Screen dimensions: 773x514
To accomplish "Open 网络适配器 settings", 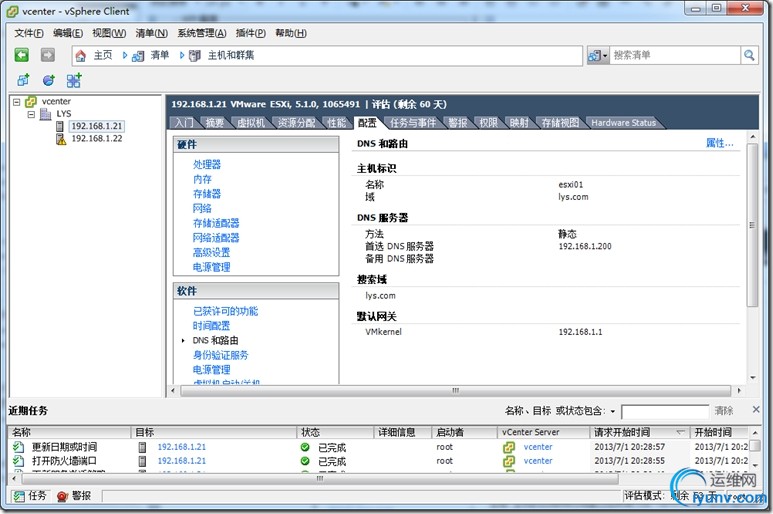I will point(216,238).
